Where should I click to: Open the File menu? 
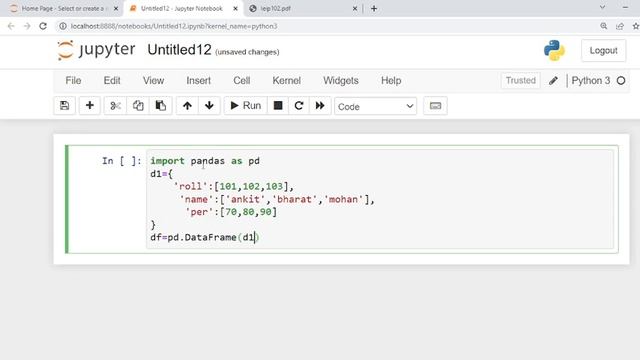click(73, 80)
